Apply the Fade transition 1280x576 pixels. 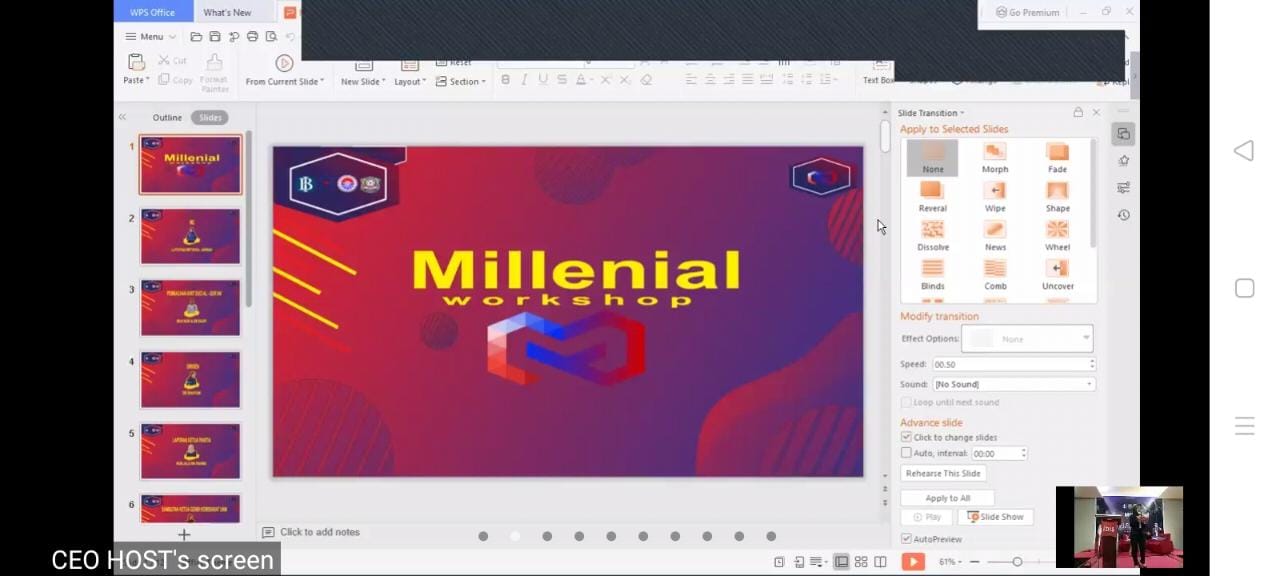click(1056, 157)
